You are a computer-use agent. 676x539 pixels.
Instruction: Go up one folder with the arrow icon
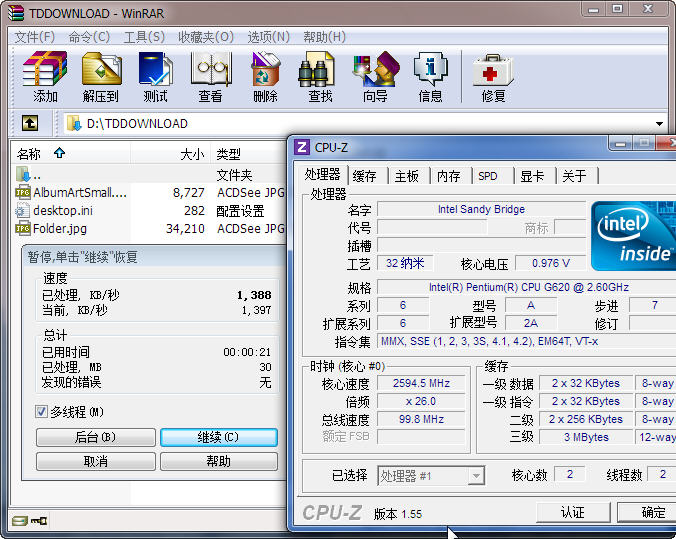[30, 123]
